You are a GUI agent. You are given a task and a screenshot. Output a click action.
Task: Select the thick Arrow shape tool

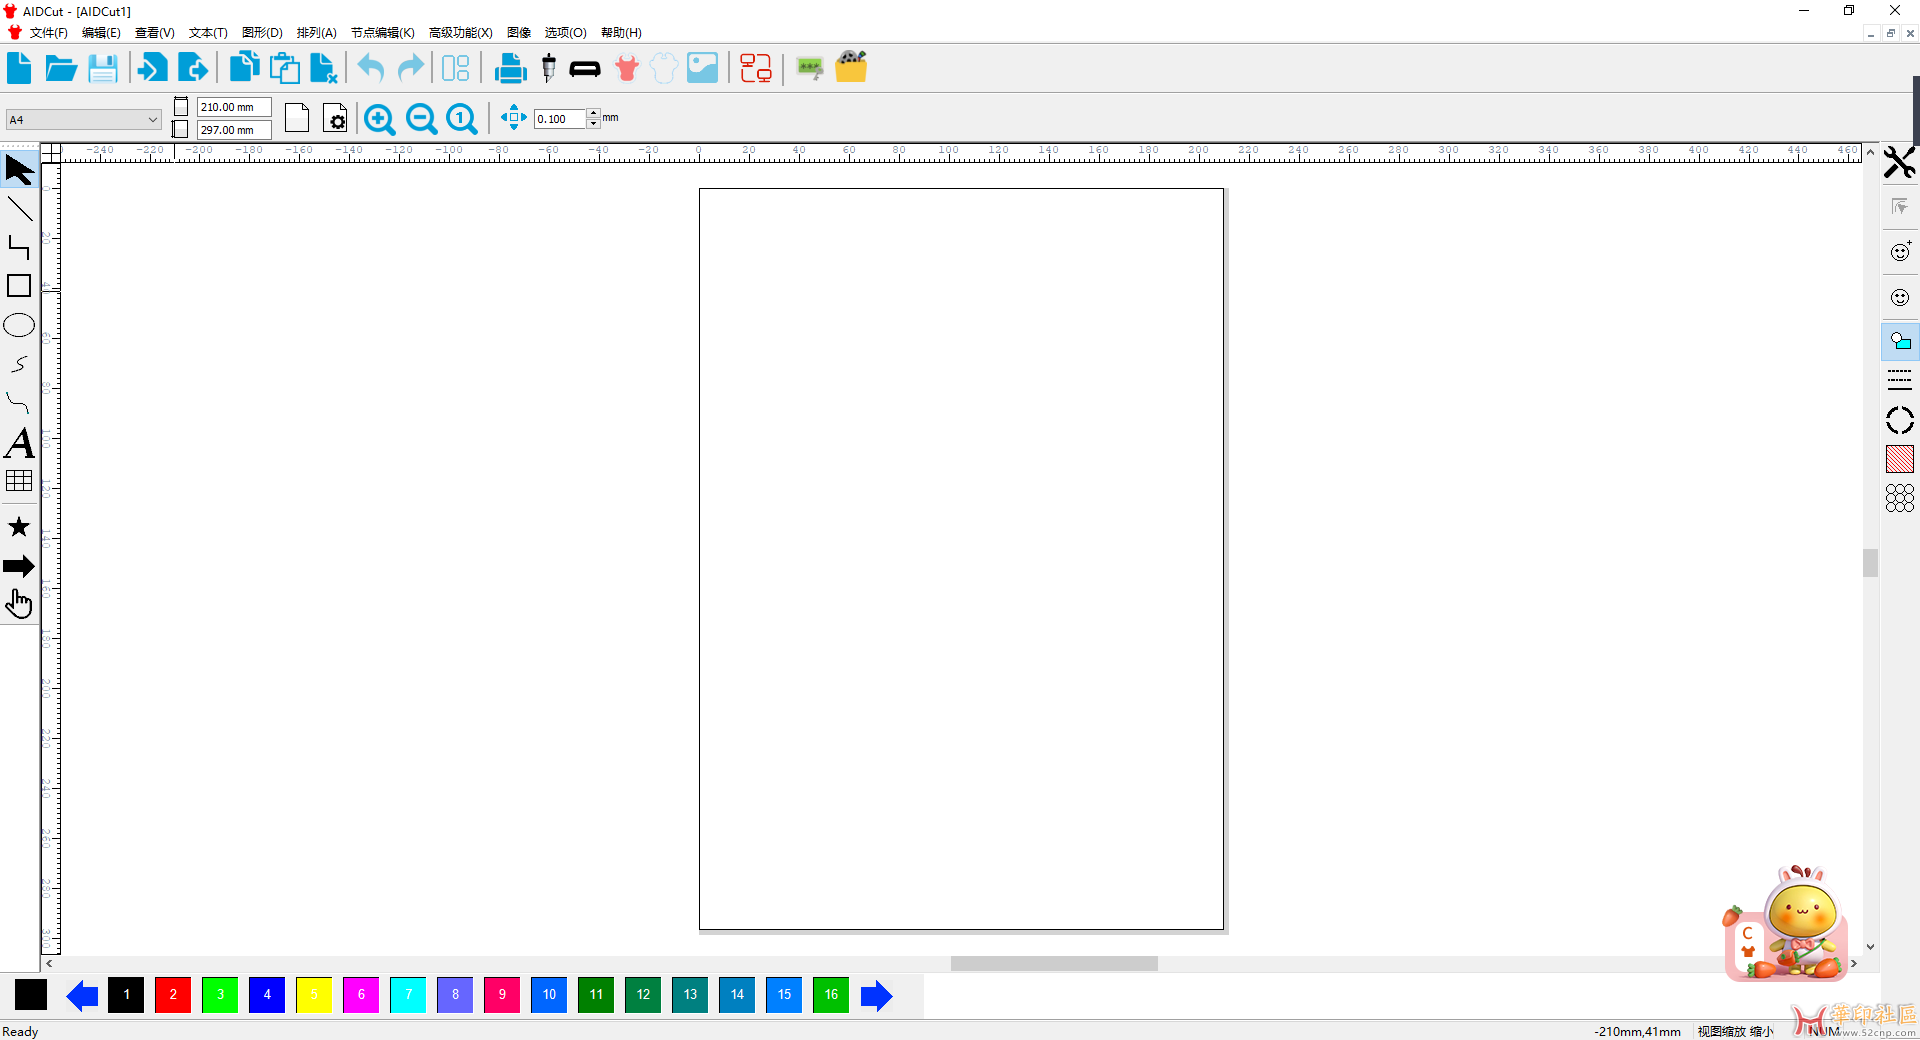pyautogui.click(x=19, y=566)
